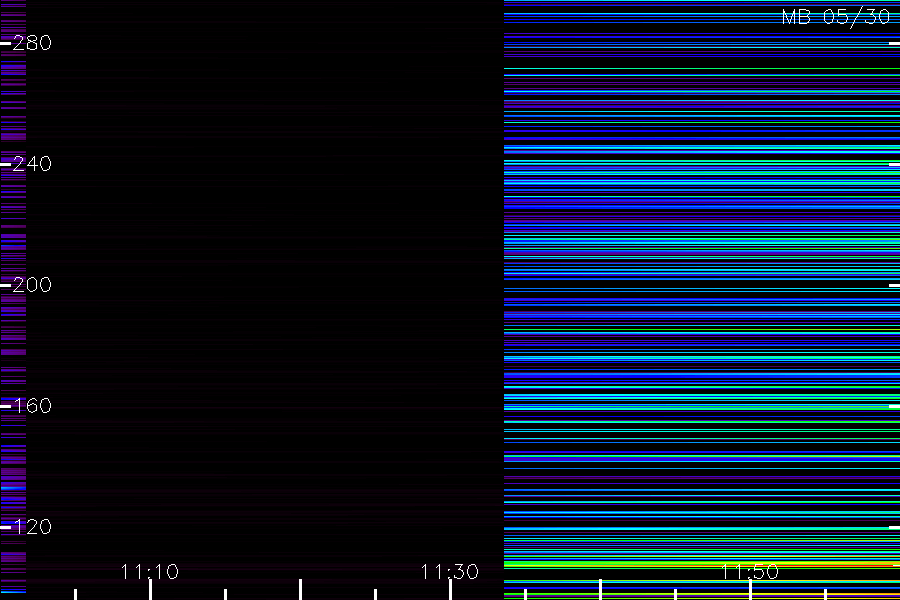The height and width of the screenshot is (600, 900).
Task: Click the 200 frequency axis label
Action: pos(32,285)
